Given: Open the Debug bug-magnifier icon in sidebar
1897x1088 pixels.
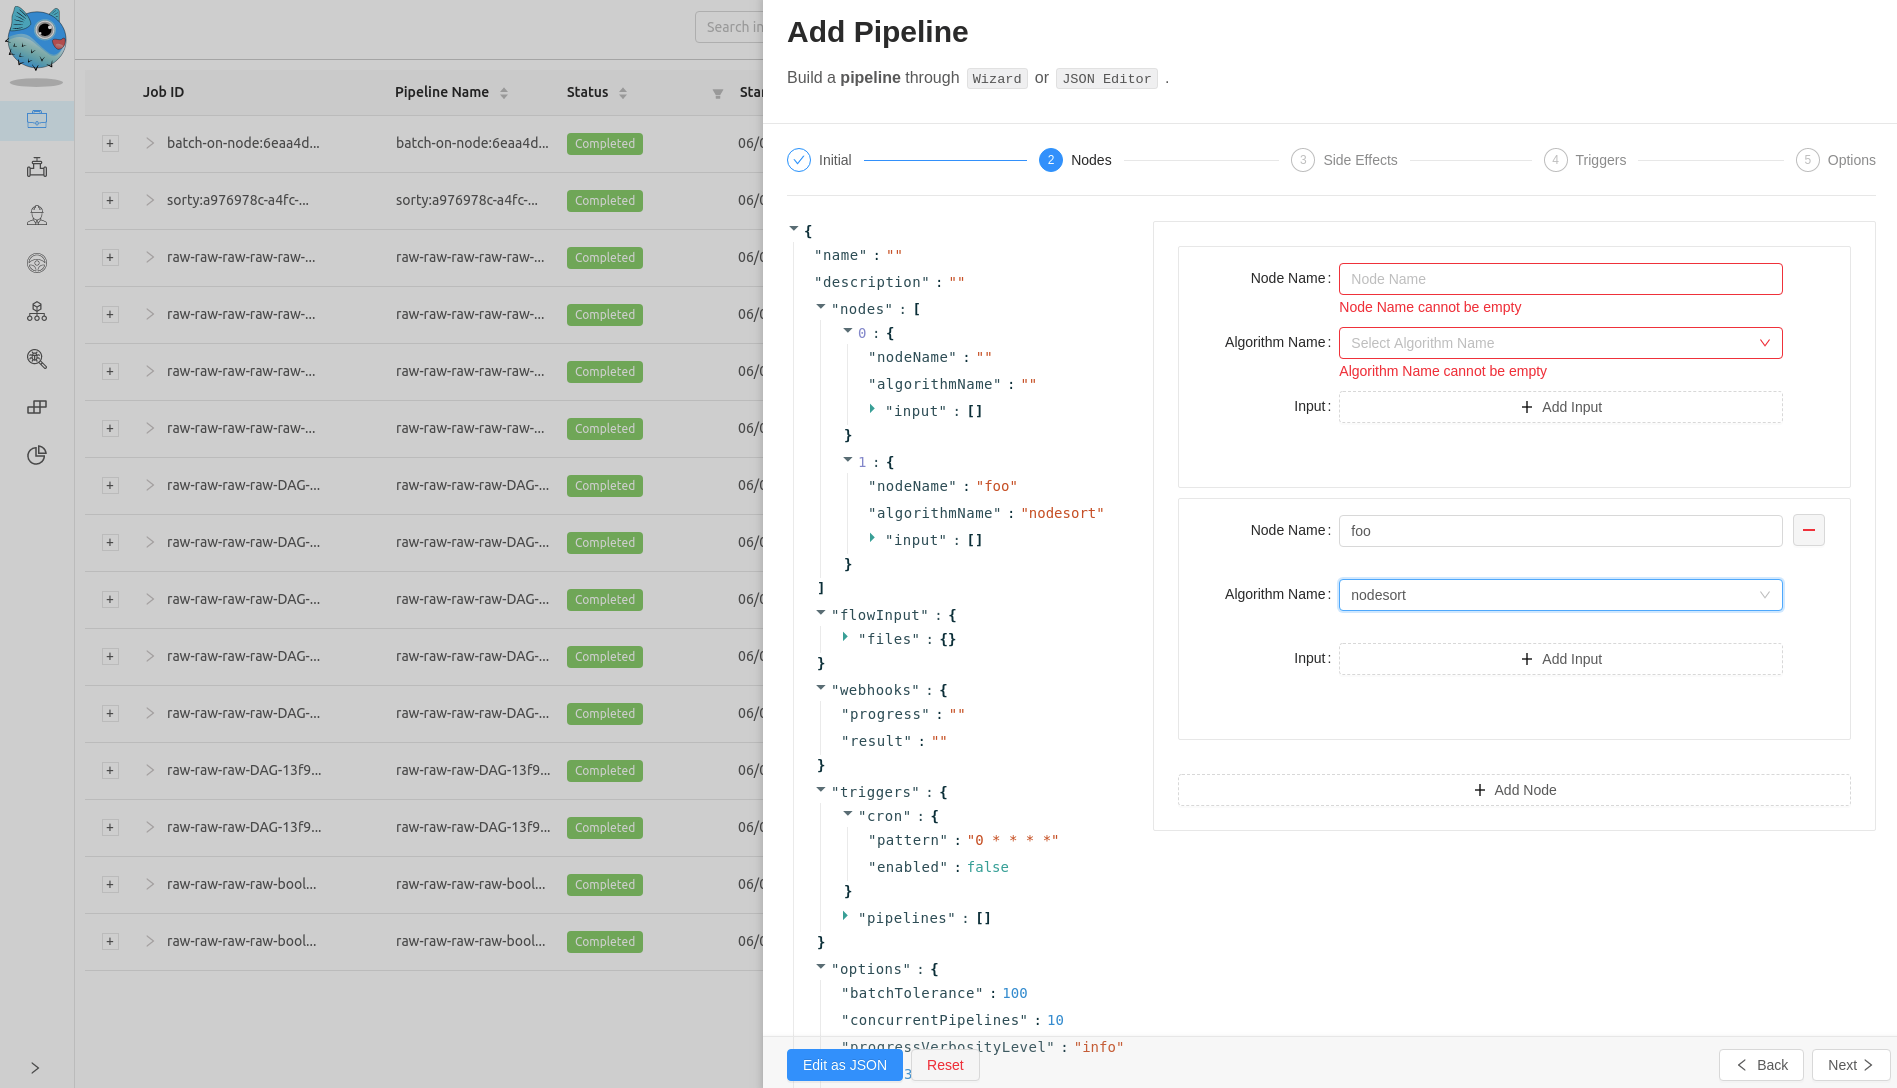Looking at the screenshot, I should click(x=37, y=359).
